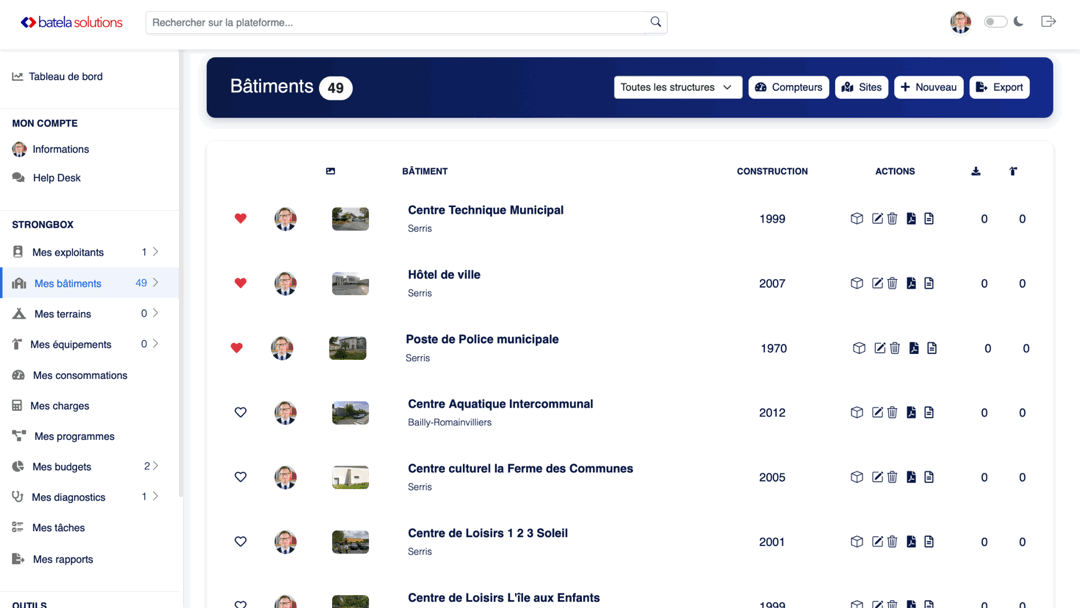Toggle dark mode switch
This screenshot has height=608, width=1080.
coord(995,22)
